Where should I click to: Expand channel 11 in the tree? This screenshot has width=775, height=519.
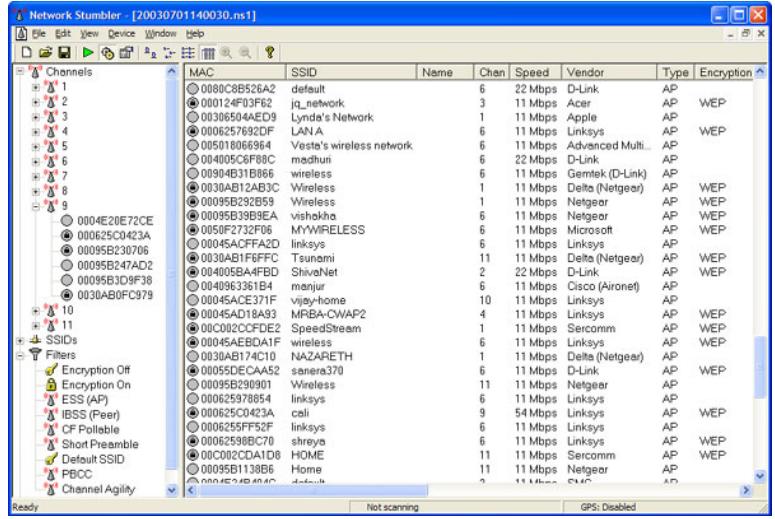coord(36,326)
